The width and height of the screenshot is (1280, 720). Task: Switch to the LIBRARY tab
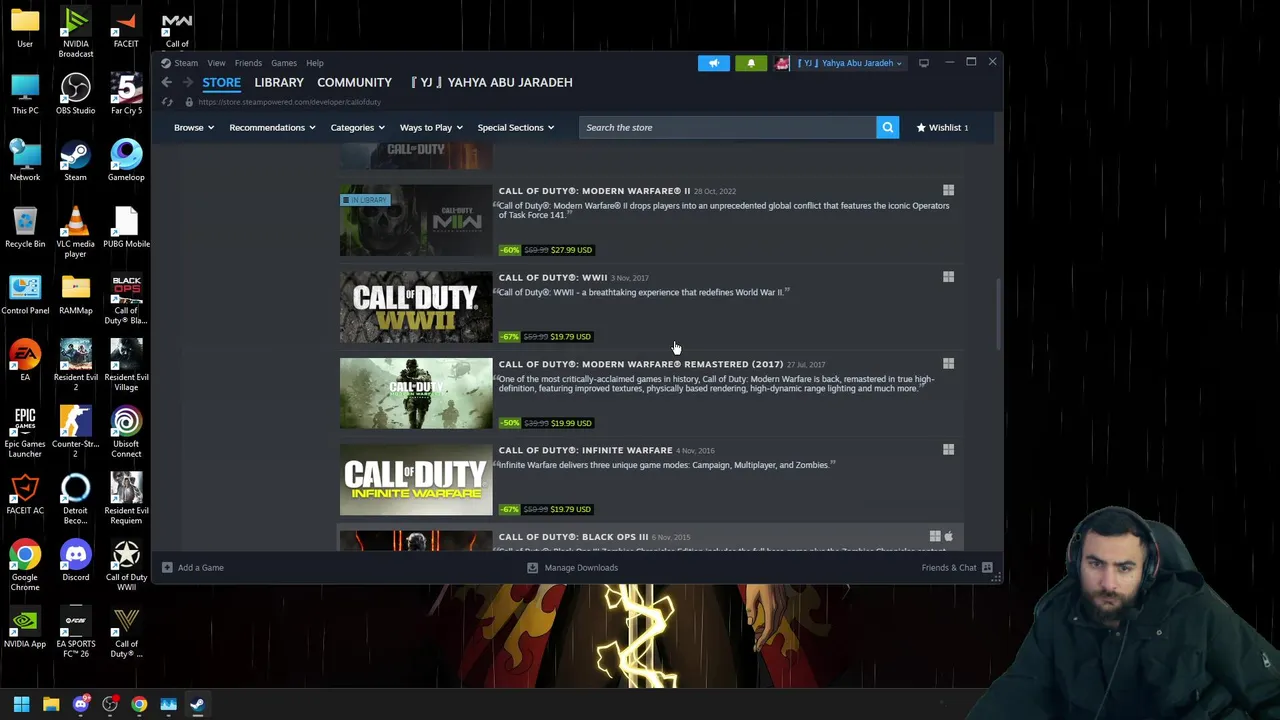click(x=279, y=82)
